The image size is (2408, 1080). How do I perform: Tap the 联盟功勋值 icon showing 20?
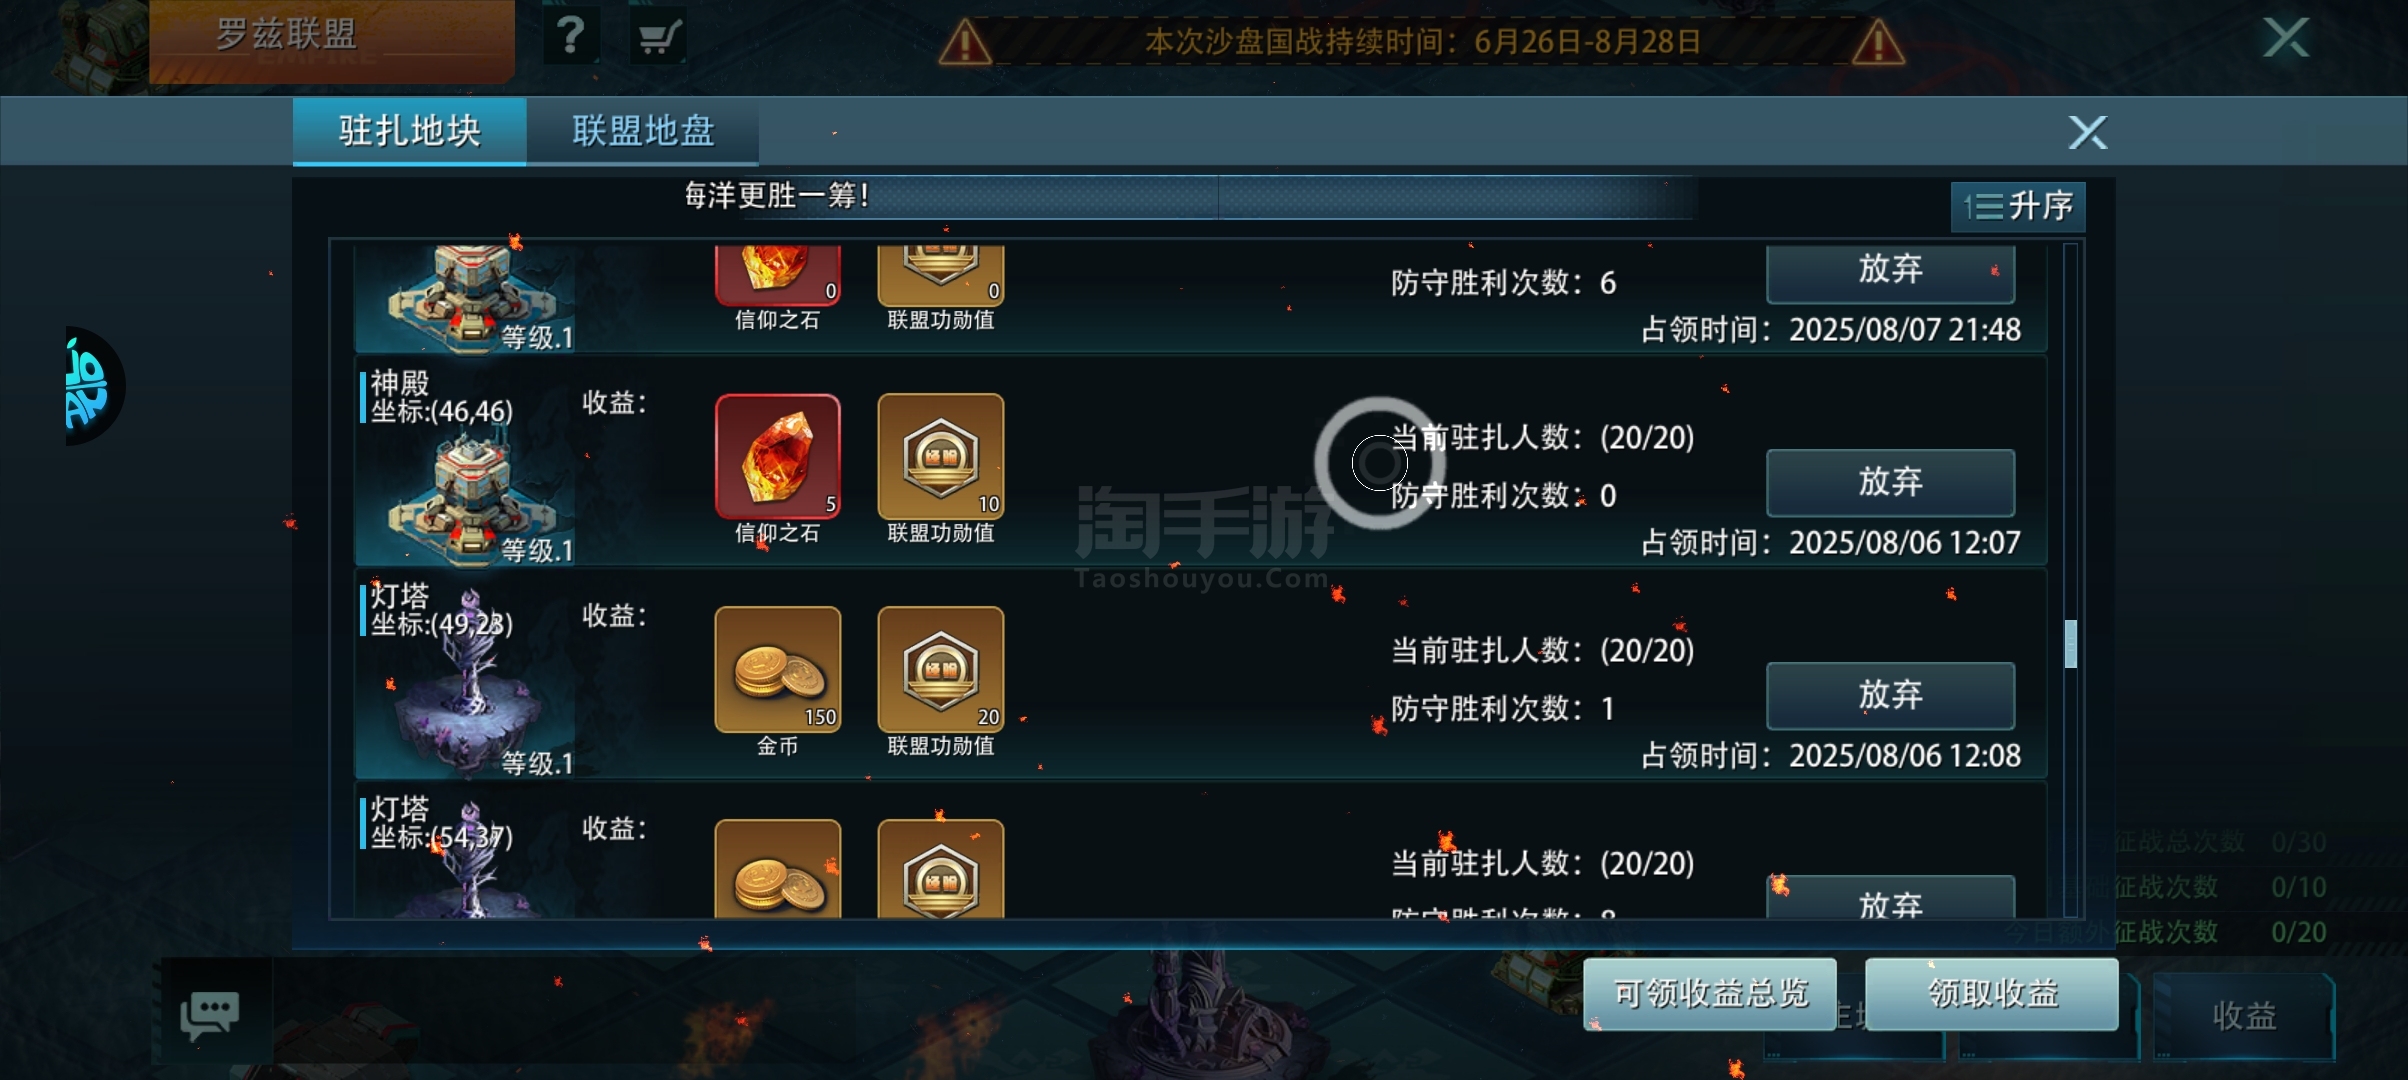(x=941, y=669)
